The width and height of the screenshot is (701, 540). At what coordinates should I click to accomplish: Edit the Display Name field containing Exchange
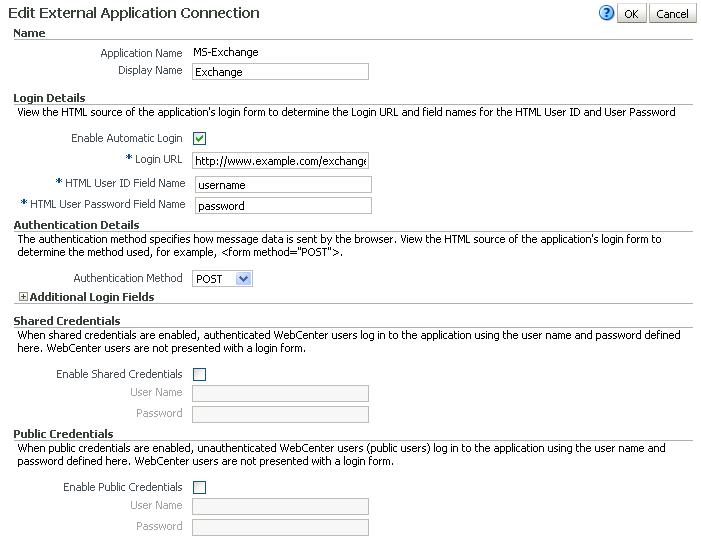click(280, 72)
